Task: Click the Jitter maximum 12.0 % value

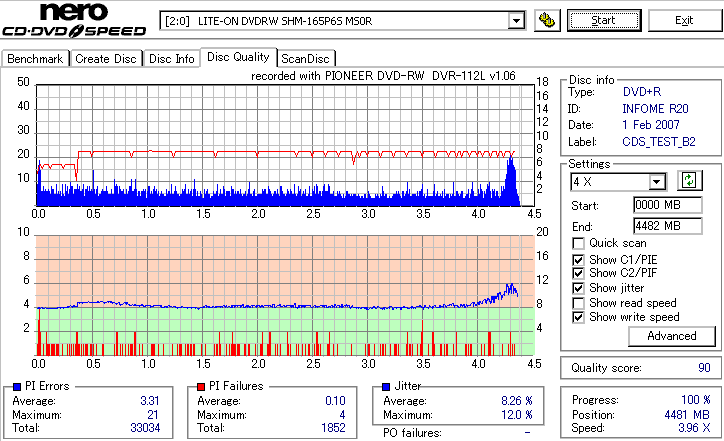Action: click(x=517, y=415)
